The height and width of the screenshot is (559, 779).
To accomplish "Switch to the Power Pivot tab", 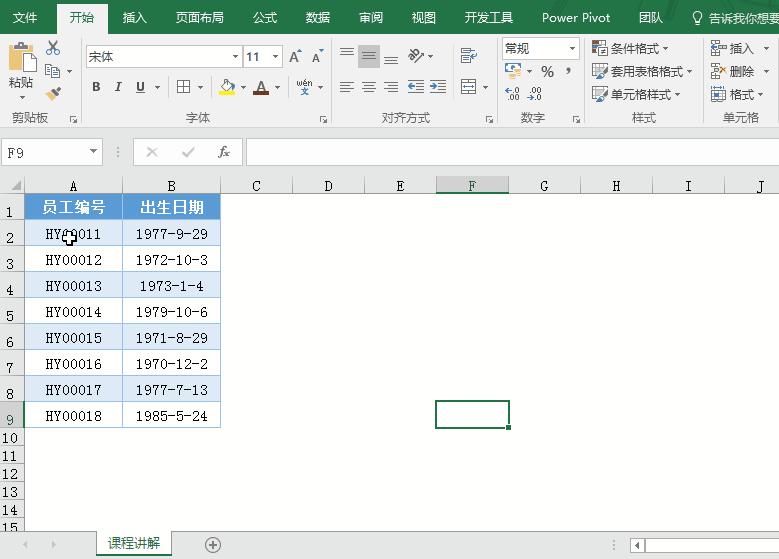I will (x=576, y=18).
